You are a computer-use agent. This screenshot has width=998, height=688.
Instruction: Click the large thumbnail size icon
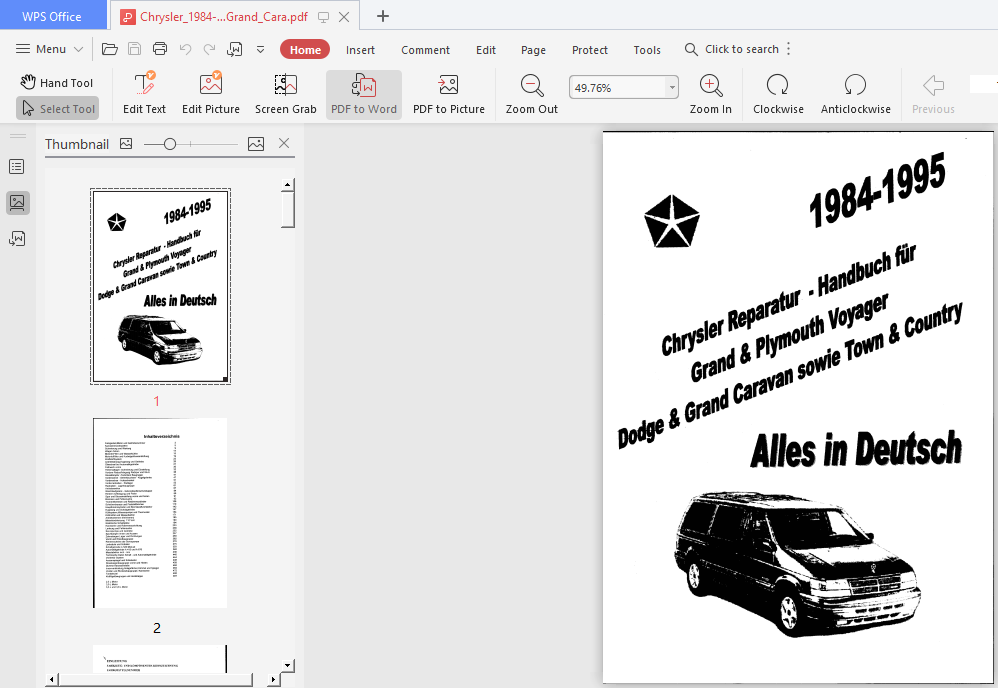tap(256, 144)
